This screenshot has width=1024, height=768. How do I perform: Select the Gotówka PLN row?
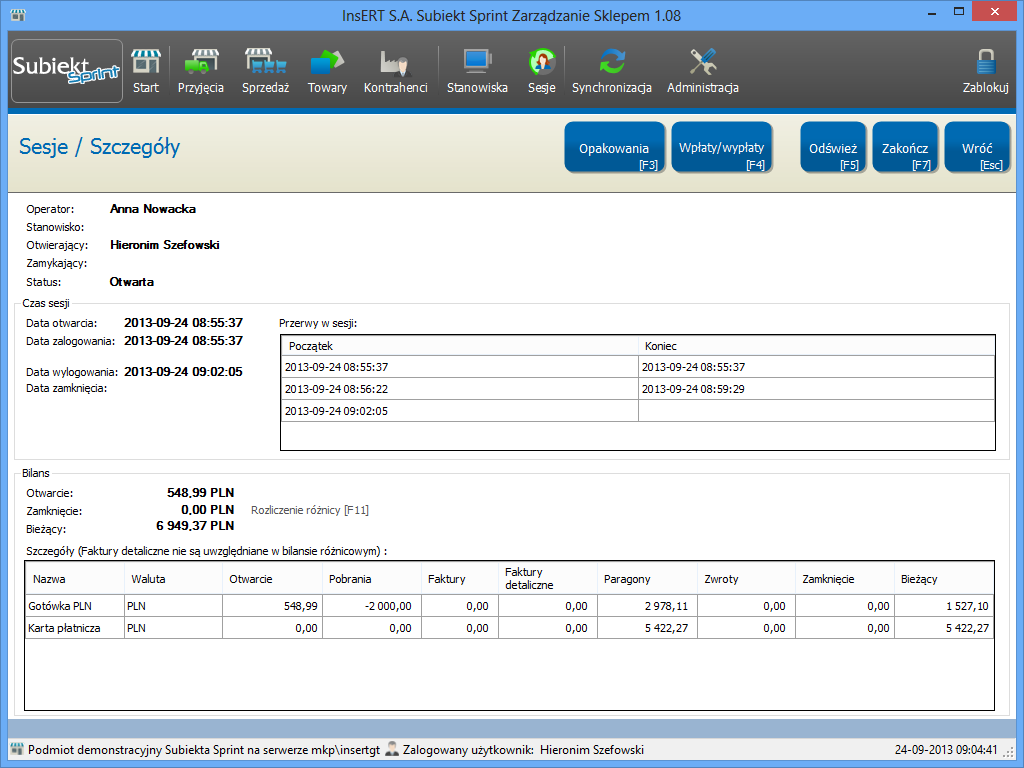(509, 606)
